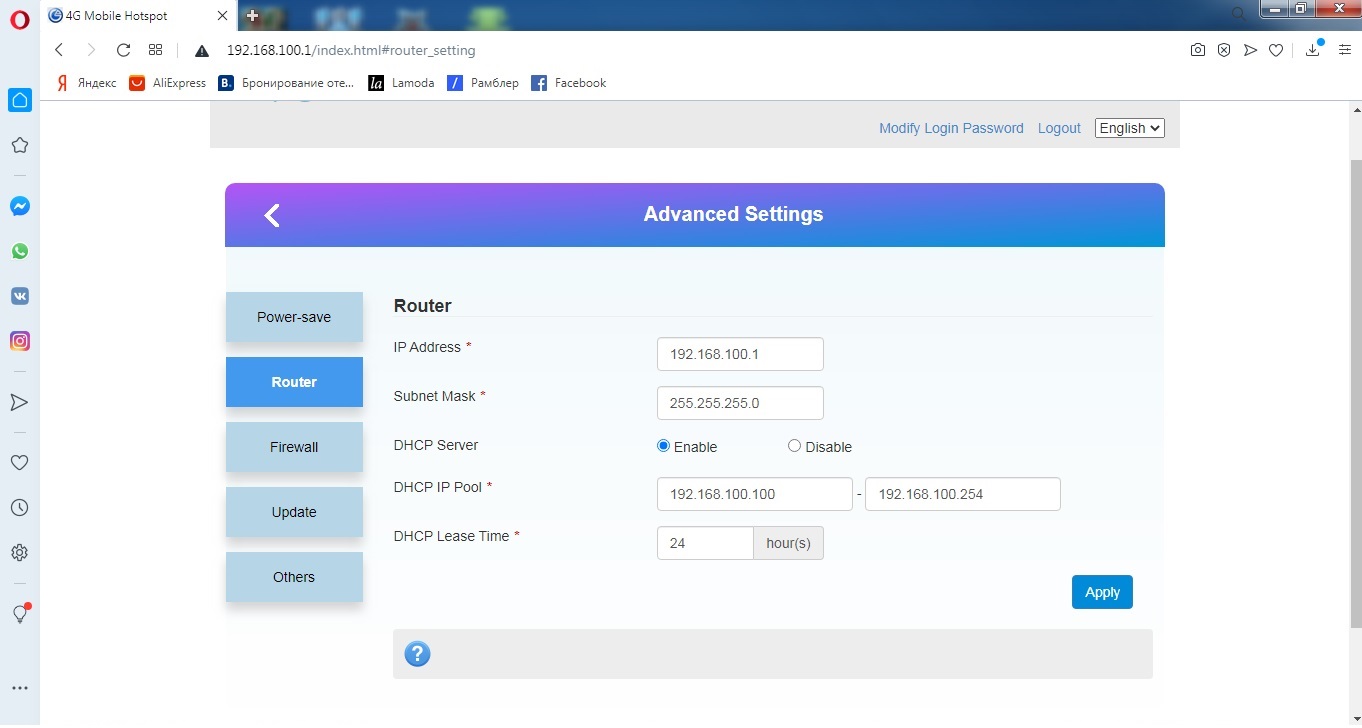Open the English language dropdown
1362x728 pixels.
point(1129,128)
